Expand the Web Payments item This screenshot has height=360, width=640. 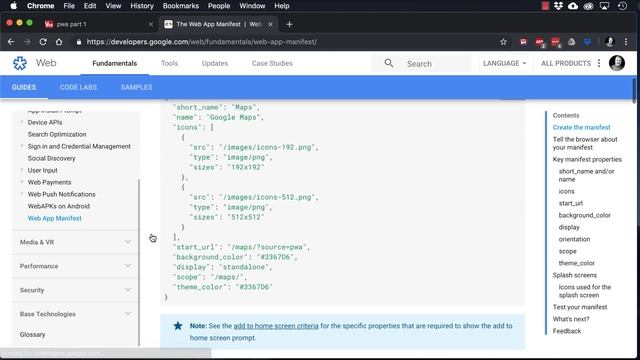(x=22, y=182)
